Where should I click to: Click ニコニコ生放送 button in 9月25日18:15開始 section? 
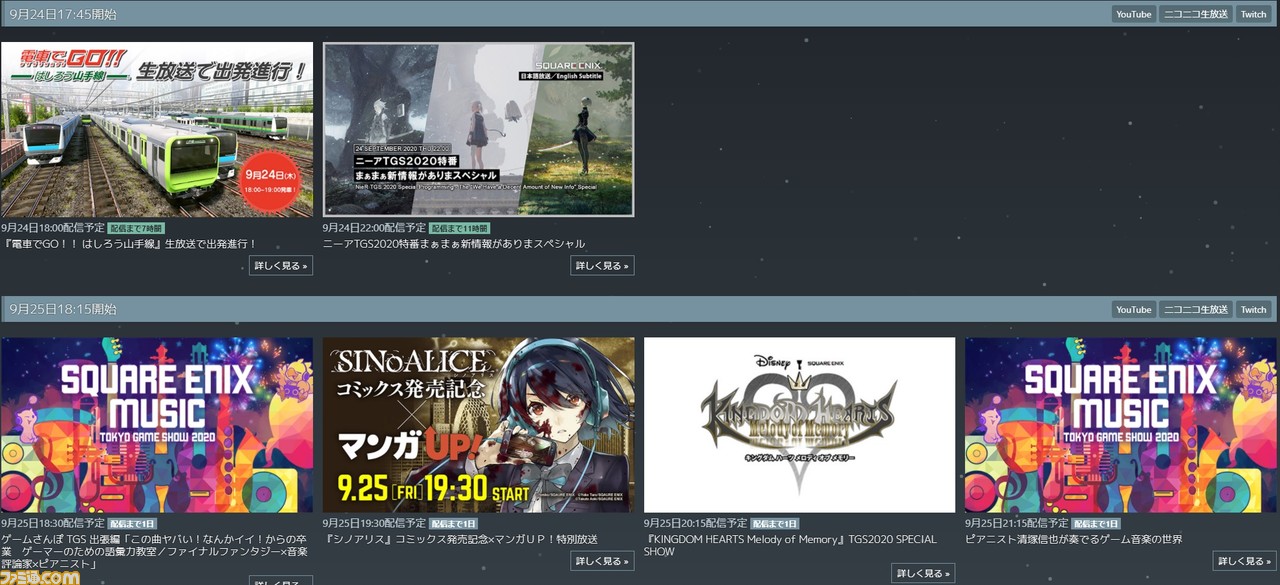[x=1195, y=310]
